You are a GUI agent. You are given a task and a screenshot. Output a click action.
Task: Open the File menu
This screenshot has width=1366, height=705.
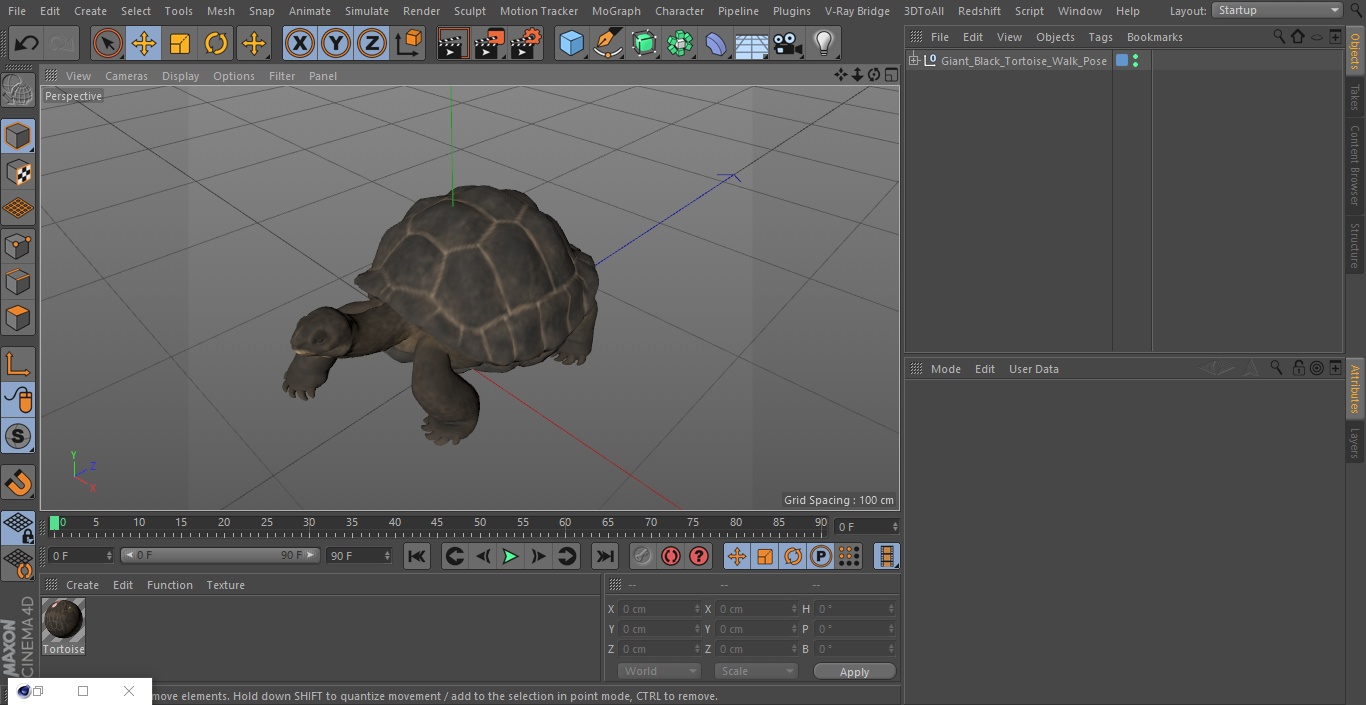tap(17, 11)
